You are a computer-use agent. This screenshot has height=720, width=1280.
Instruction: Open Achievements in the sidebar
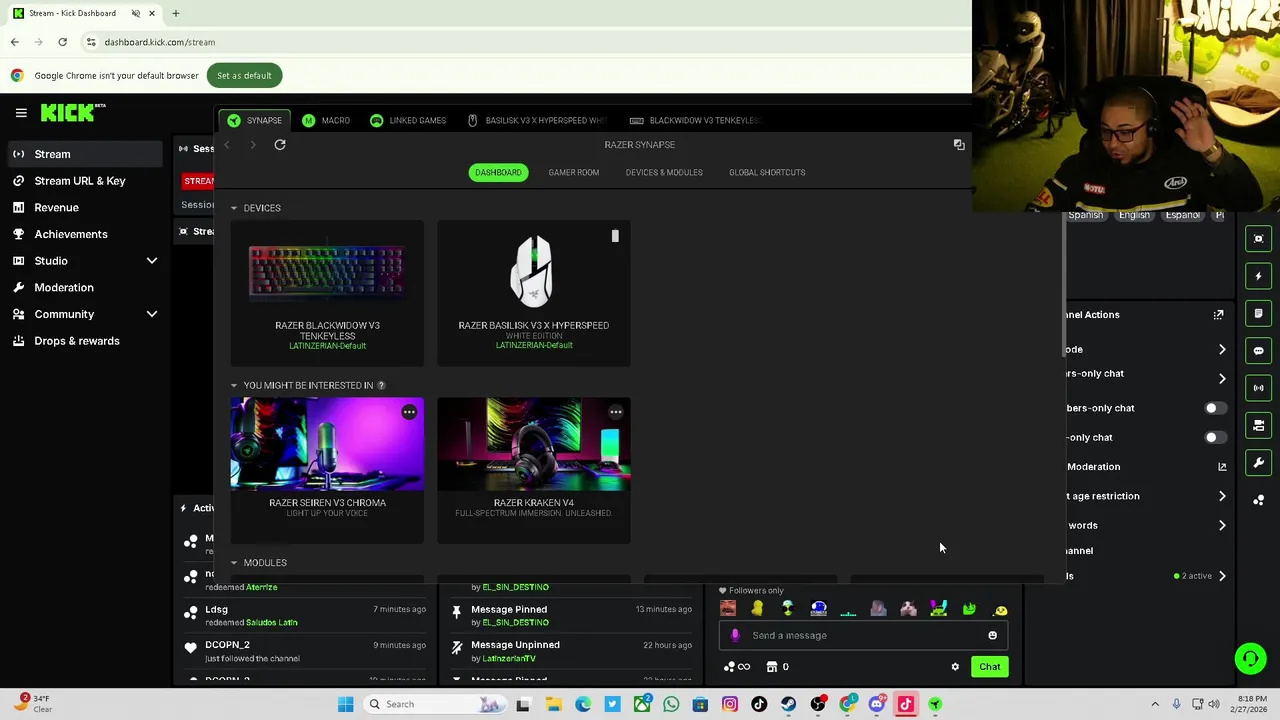[x=71, y=234]
